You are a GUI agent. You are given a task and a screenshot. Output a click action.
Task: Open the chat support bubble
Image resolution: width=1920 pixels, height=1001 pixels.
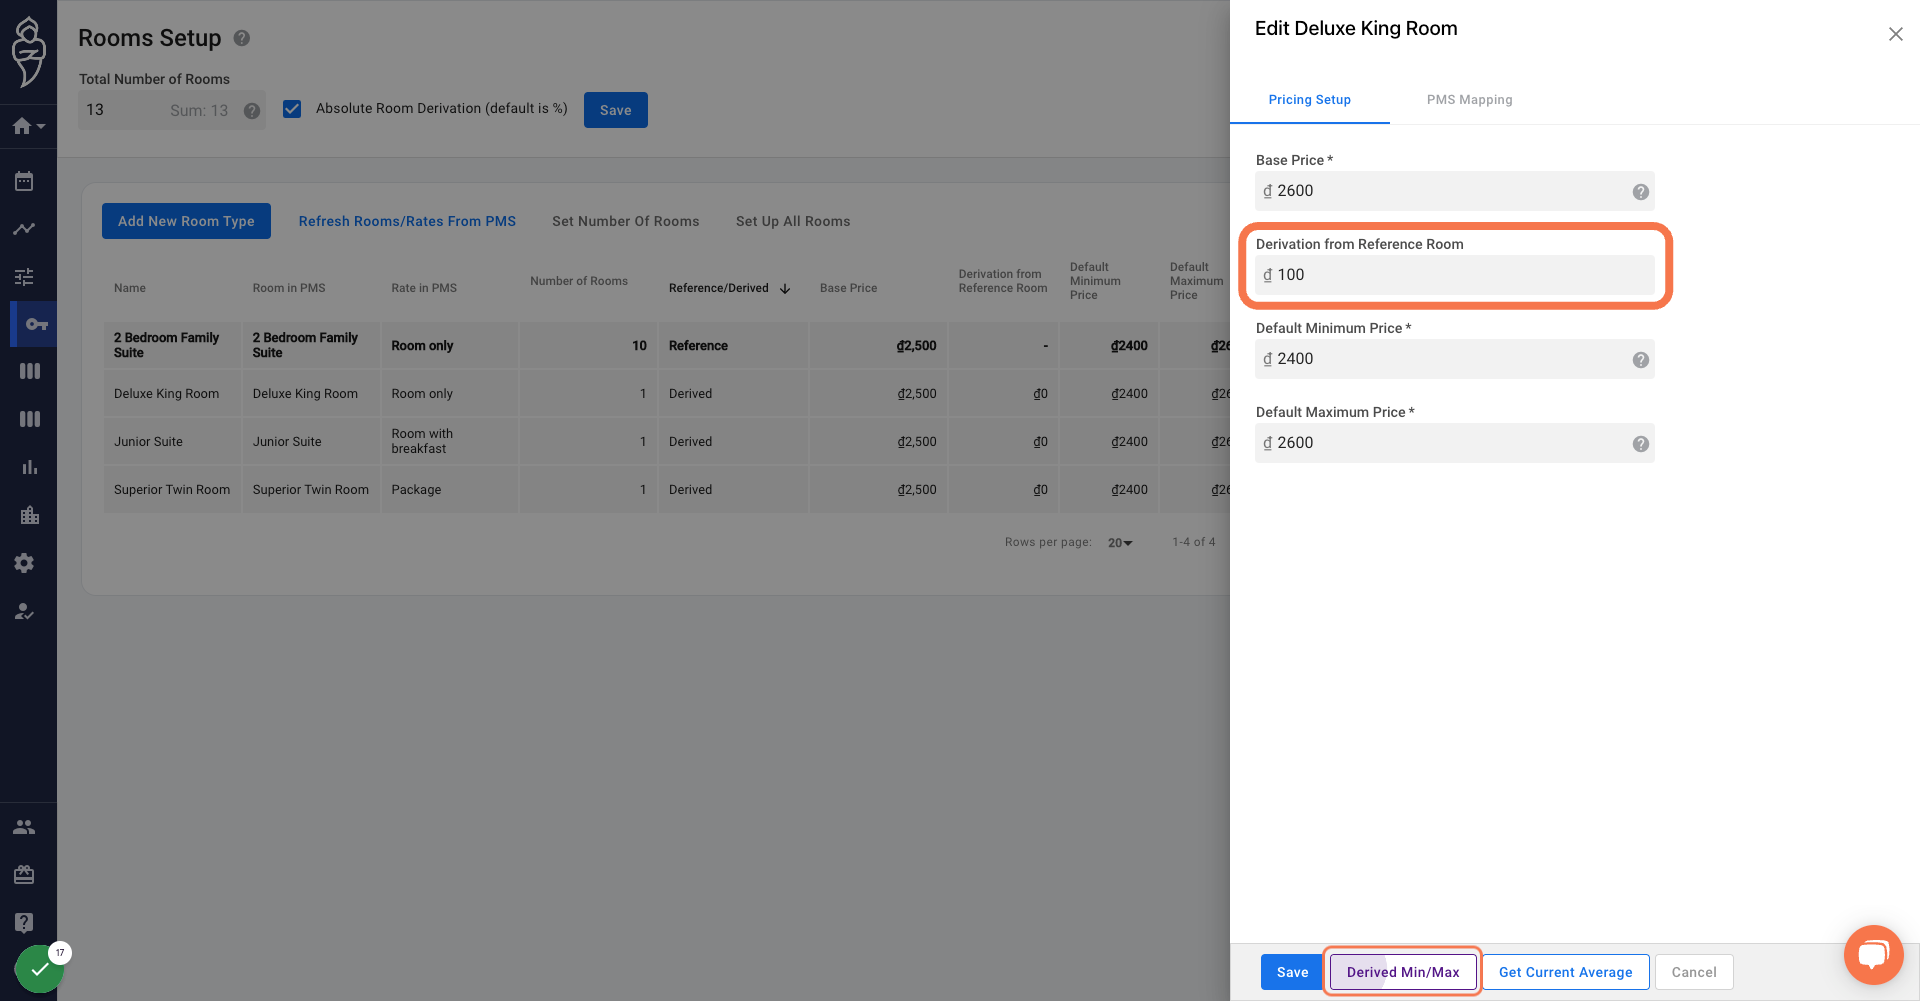1873,955
